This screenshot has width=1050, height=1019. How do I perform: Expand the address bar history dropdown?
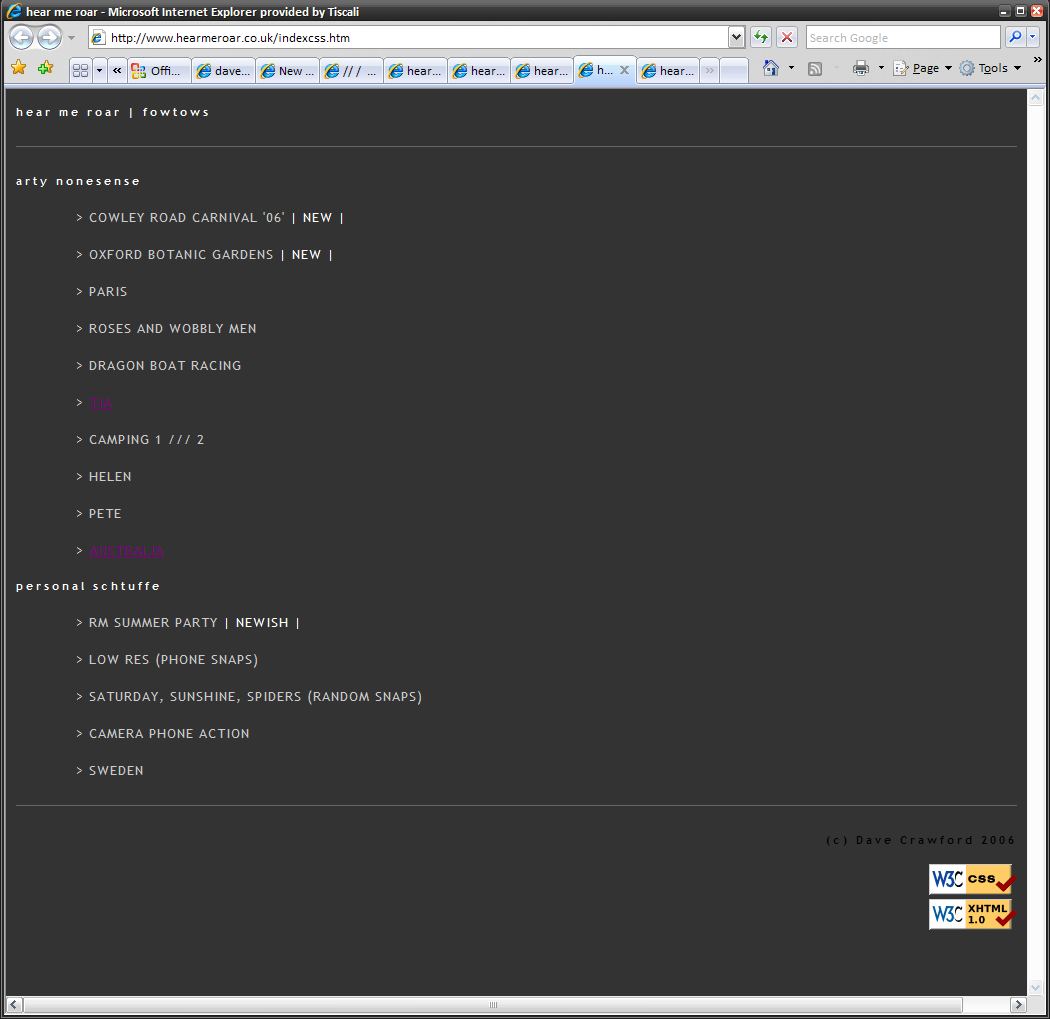pyautogui.click(x=736, y=37)
